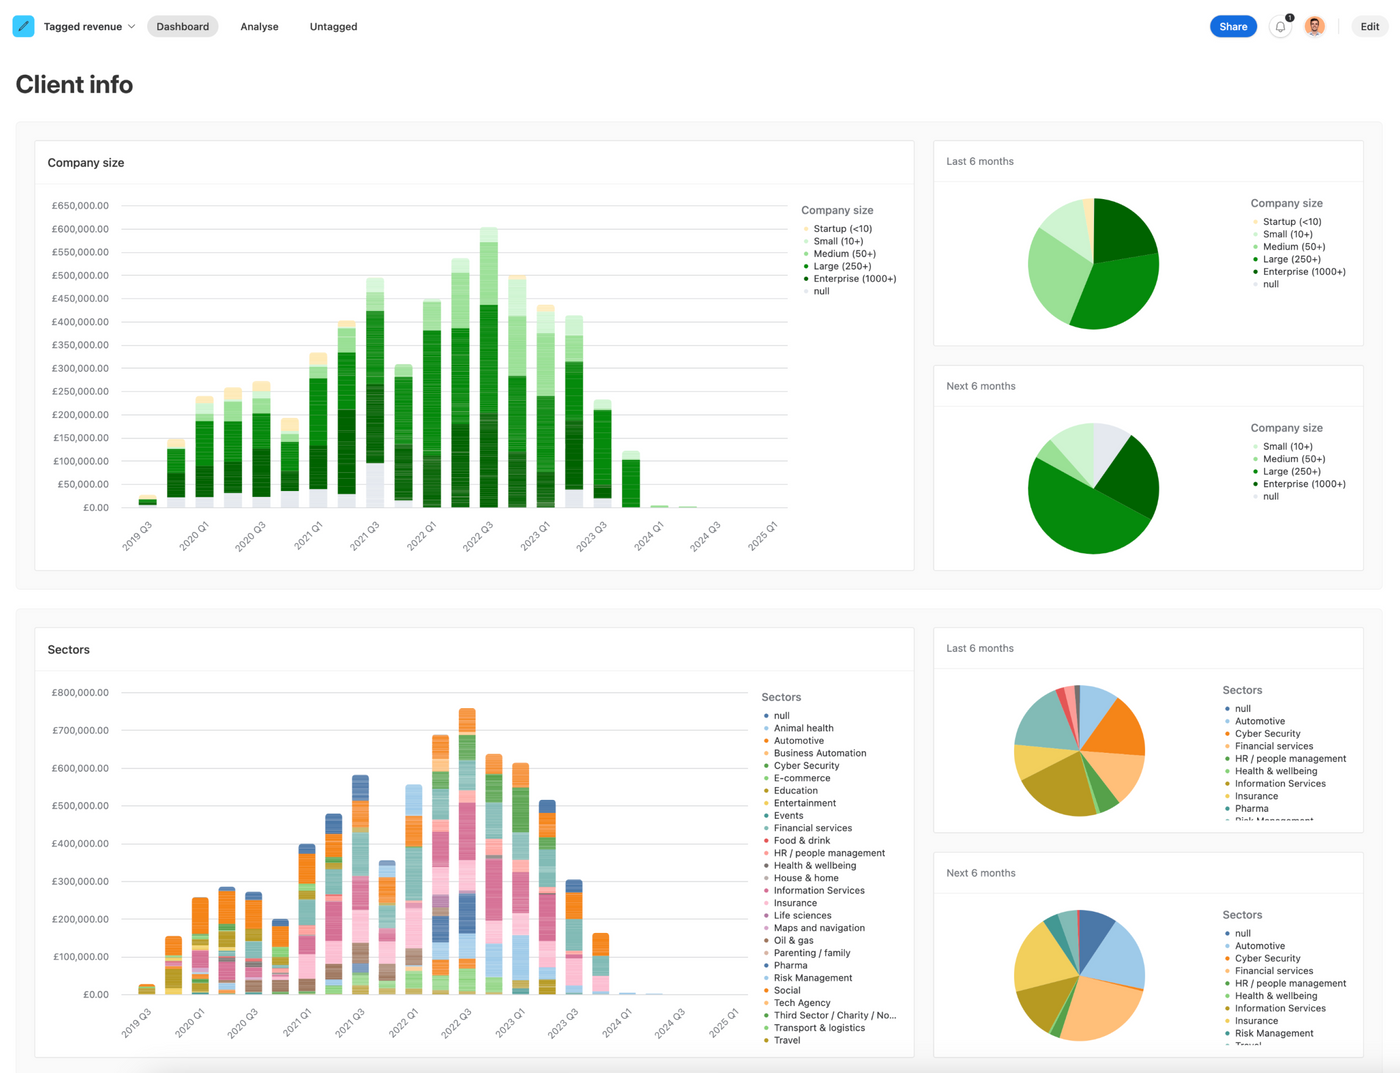Select the Travel legend entry in Sectors
Image resolution: width=1400 pixels, height=1073 pixels.
pos(786,1040)
